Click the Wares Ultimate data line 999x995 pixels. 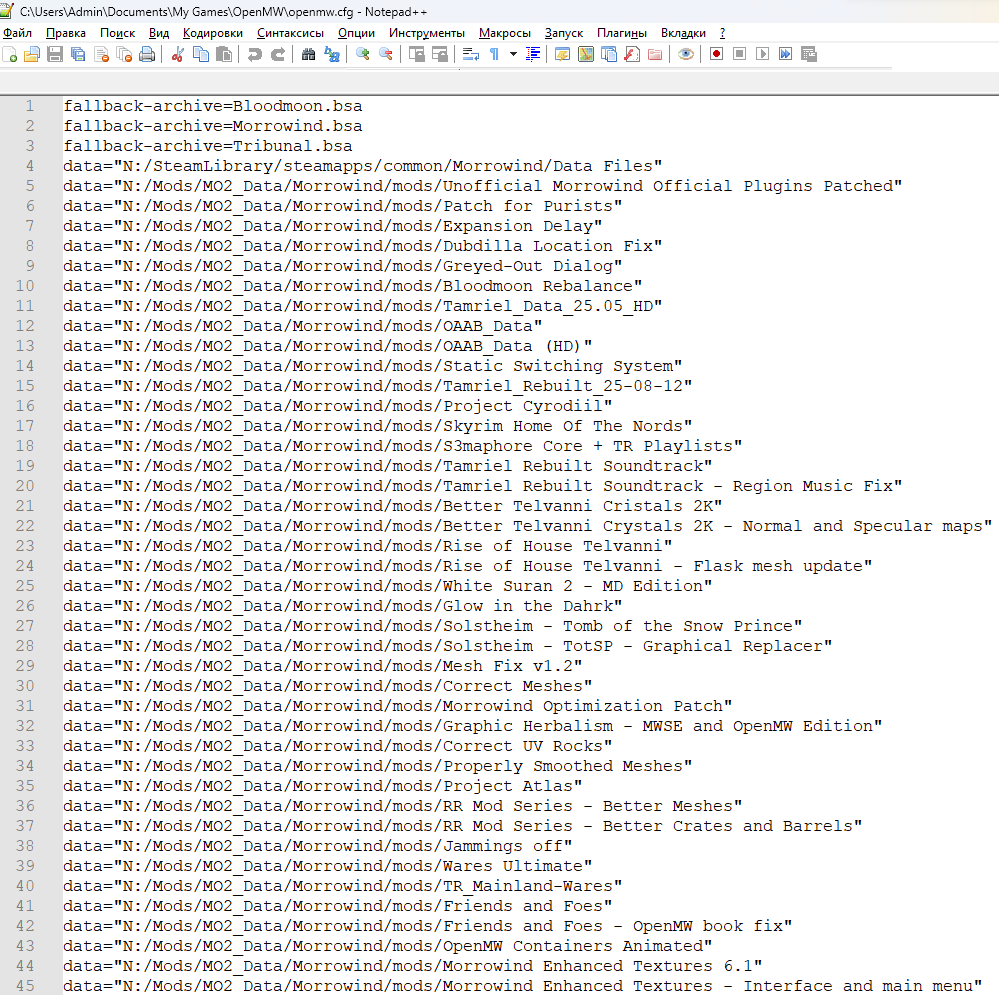(327, 866)
